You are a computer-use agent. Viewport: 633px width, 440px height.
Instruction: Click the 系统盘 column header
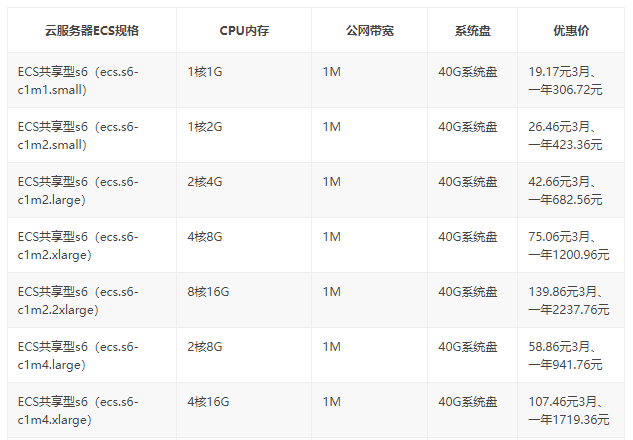click(x=472, y=31)
